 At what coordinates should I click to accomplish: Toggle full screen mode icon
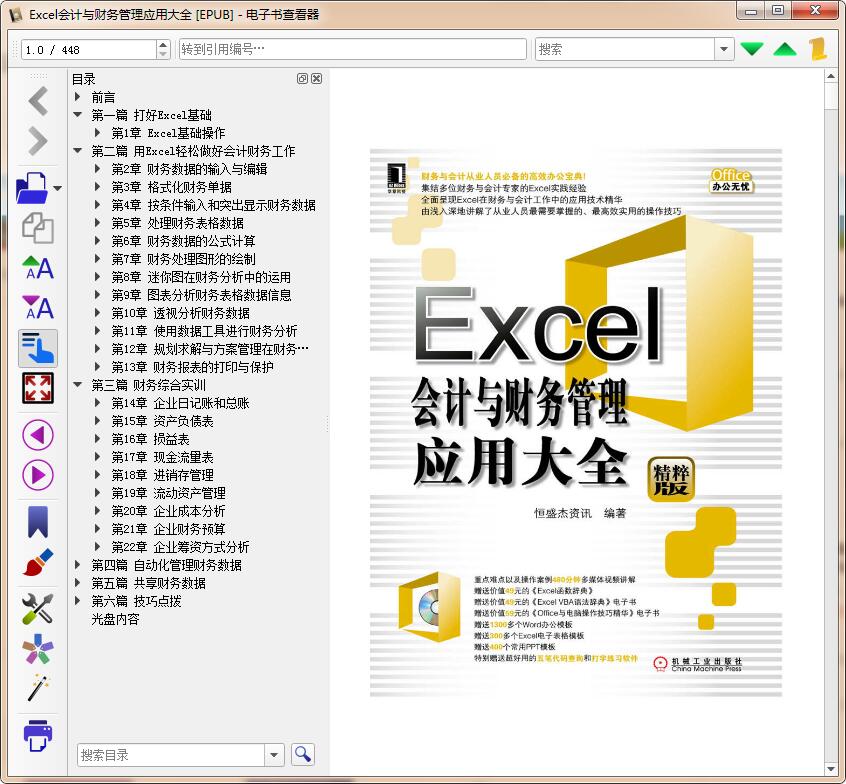click(x=38, y=388)
